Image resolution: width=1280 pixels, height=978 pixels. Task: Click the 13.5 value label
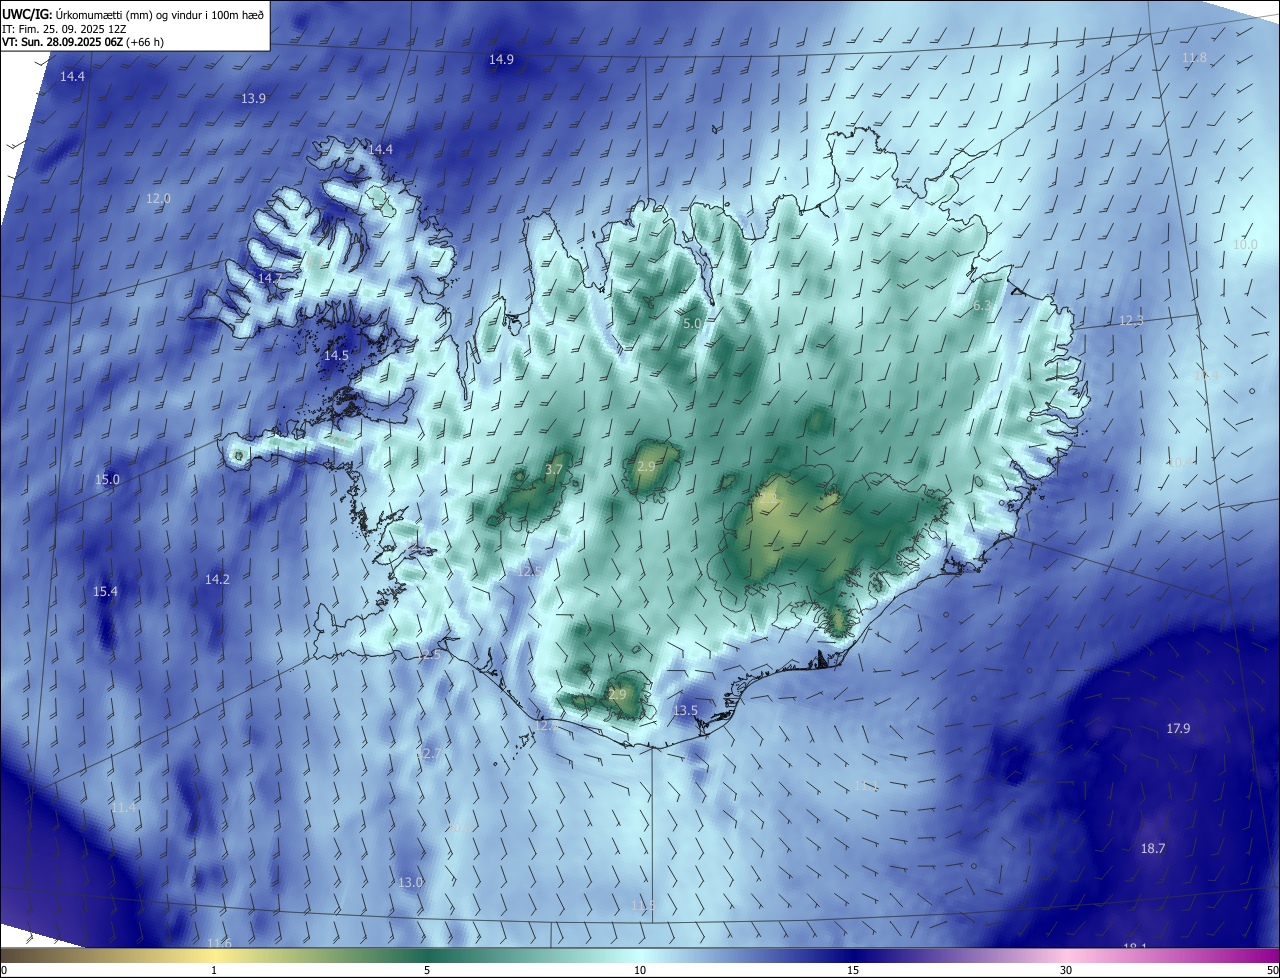685,710
